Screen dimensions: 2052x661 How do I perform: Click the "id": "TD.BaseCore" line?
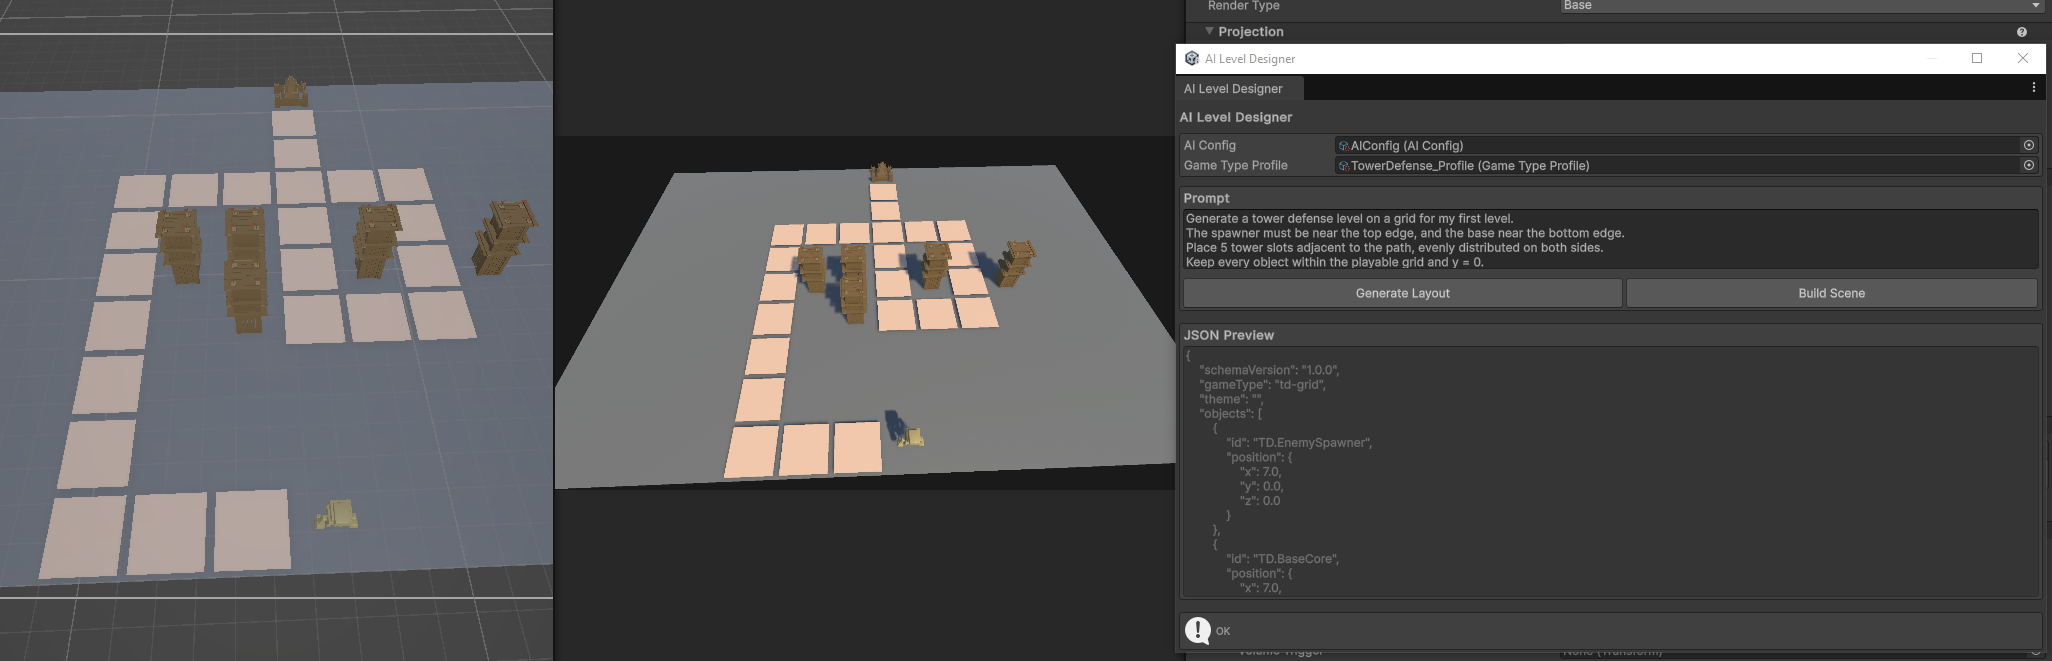point(1282,558)
